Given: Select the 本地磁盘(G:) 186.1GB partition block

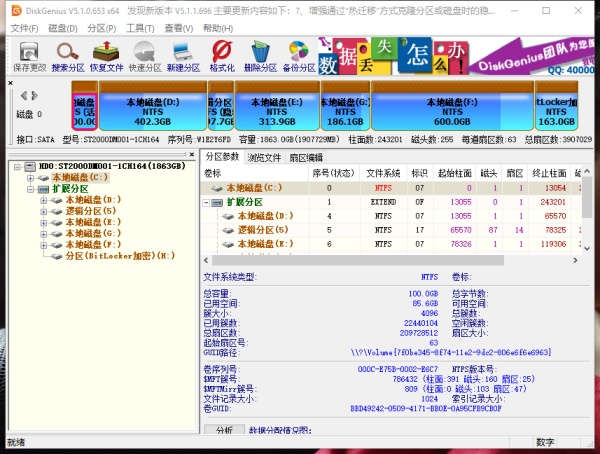Looking at the screenshot, I should 346,106.
